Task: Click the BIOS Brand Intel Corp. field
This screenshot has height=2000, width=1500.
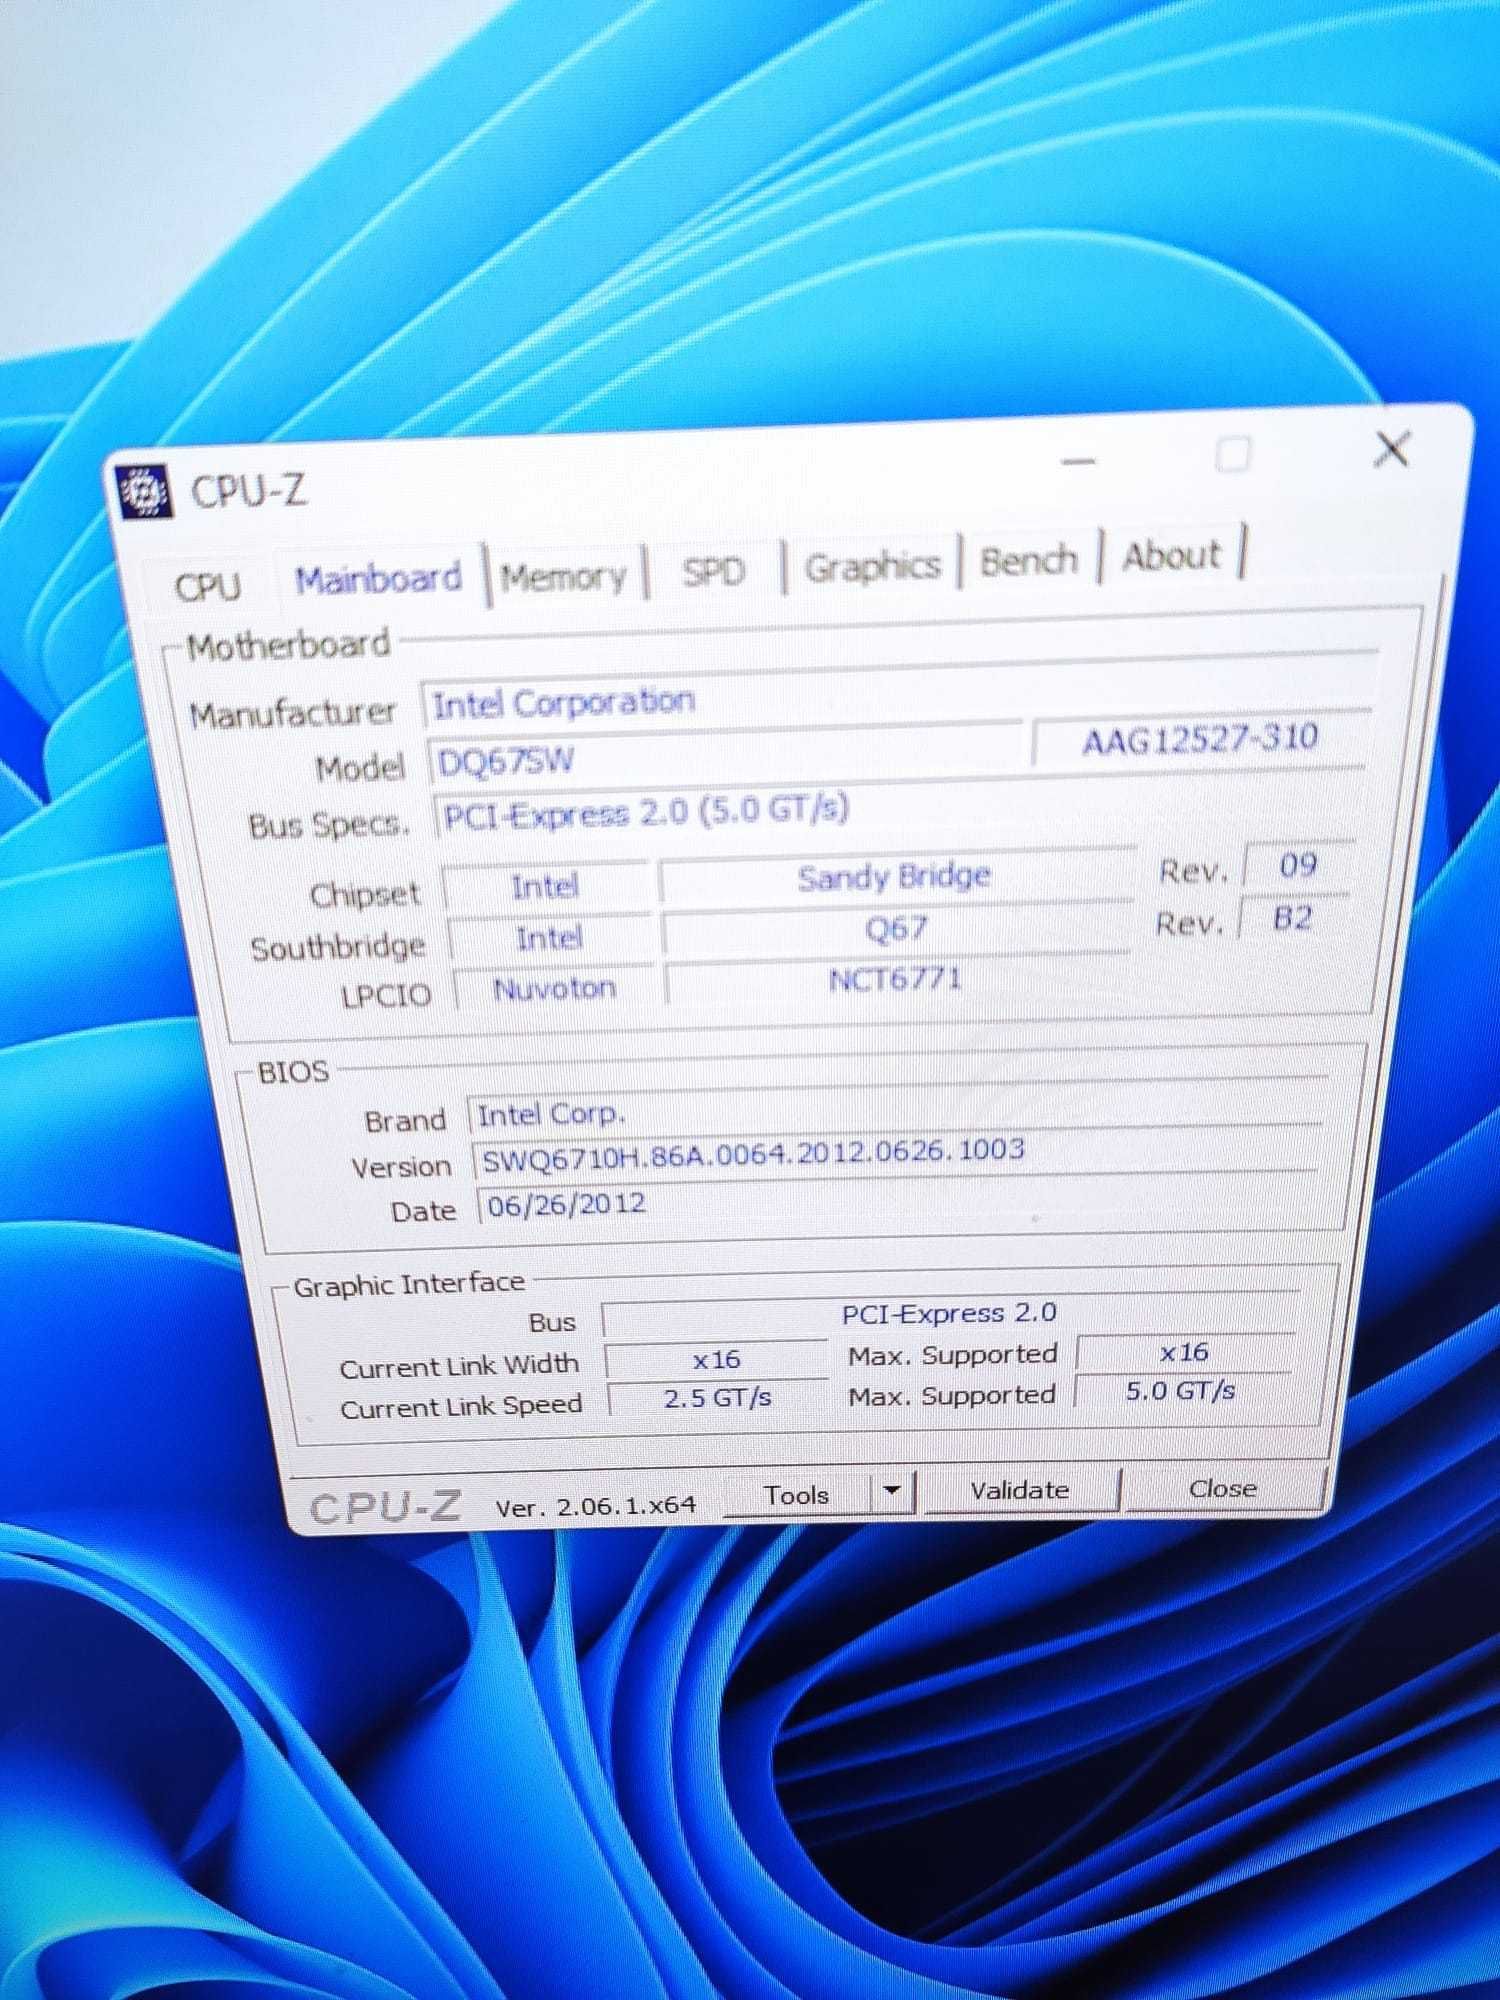Action: point(896,1109)
